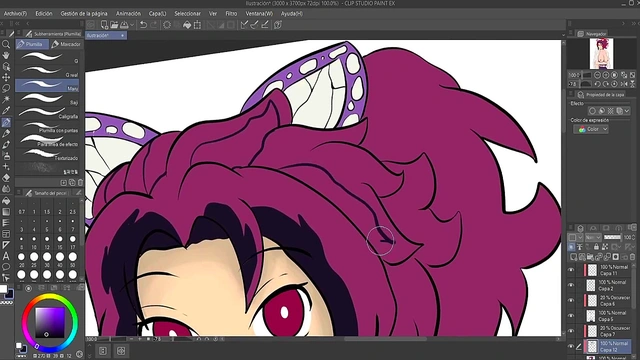
Task: Click the Undo arrow in the command bar
Action: pyautogui.click(x=143, y=25)
